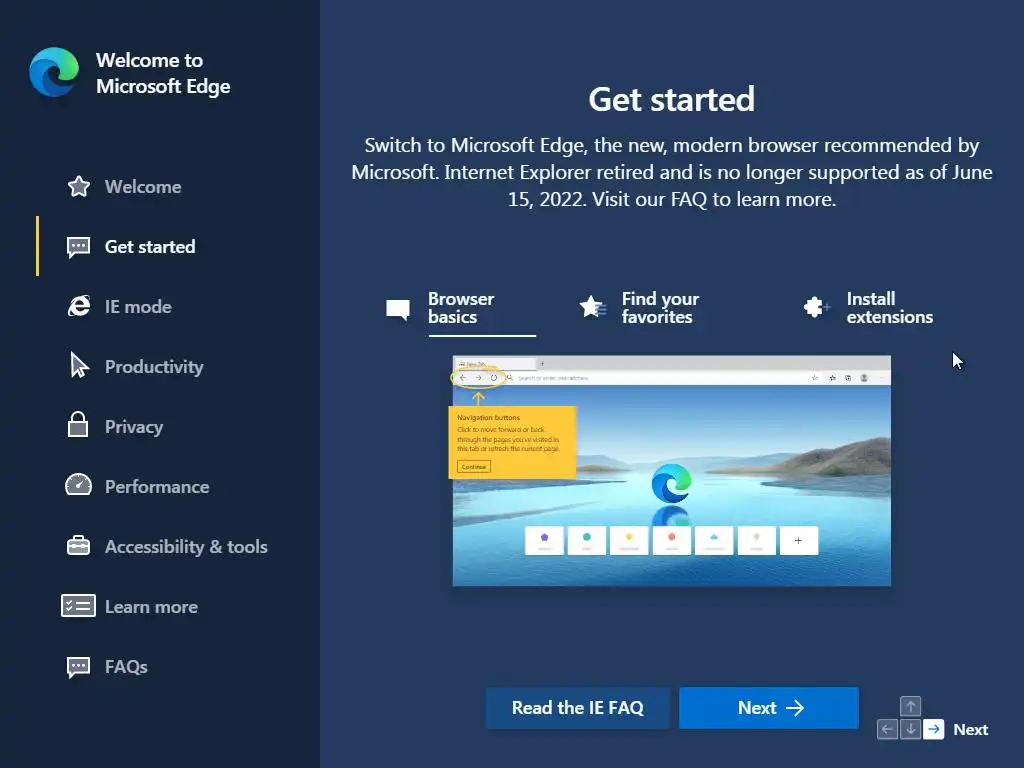Click the Microsoft Edge logo
This screenshot has height=768, width=1024.
[54, 72]
